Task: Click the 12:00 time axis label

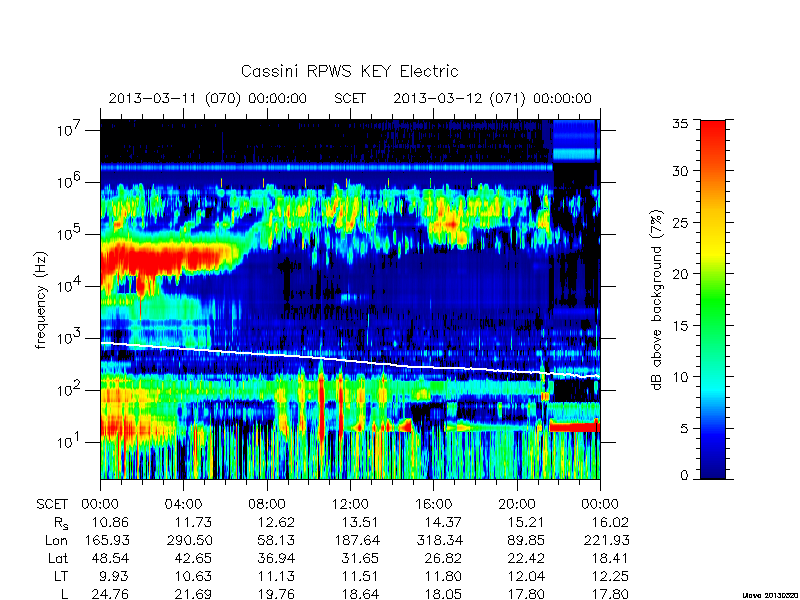Action: 350,505
